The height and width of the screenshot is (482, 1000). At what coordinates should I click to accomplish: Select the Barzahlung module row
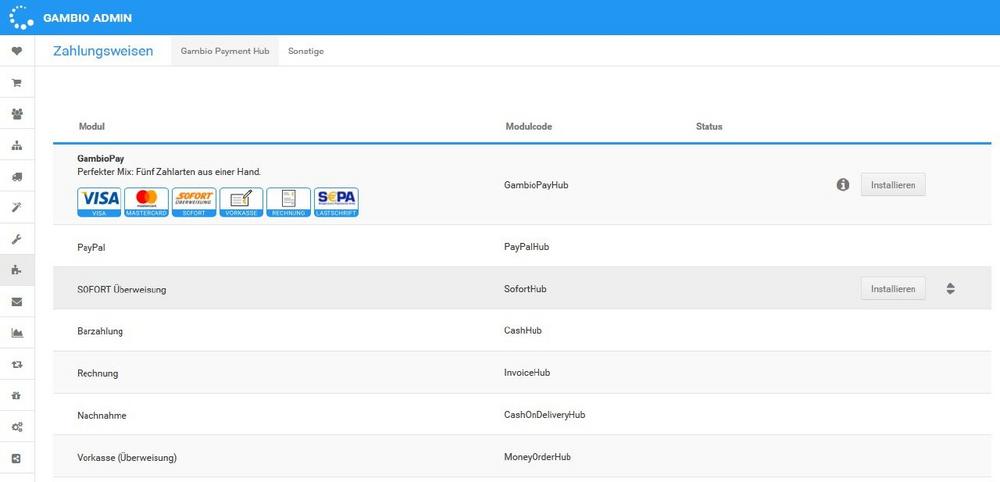tap(522, 330)
